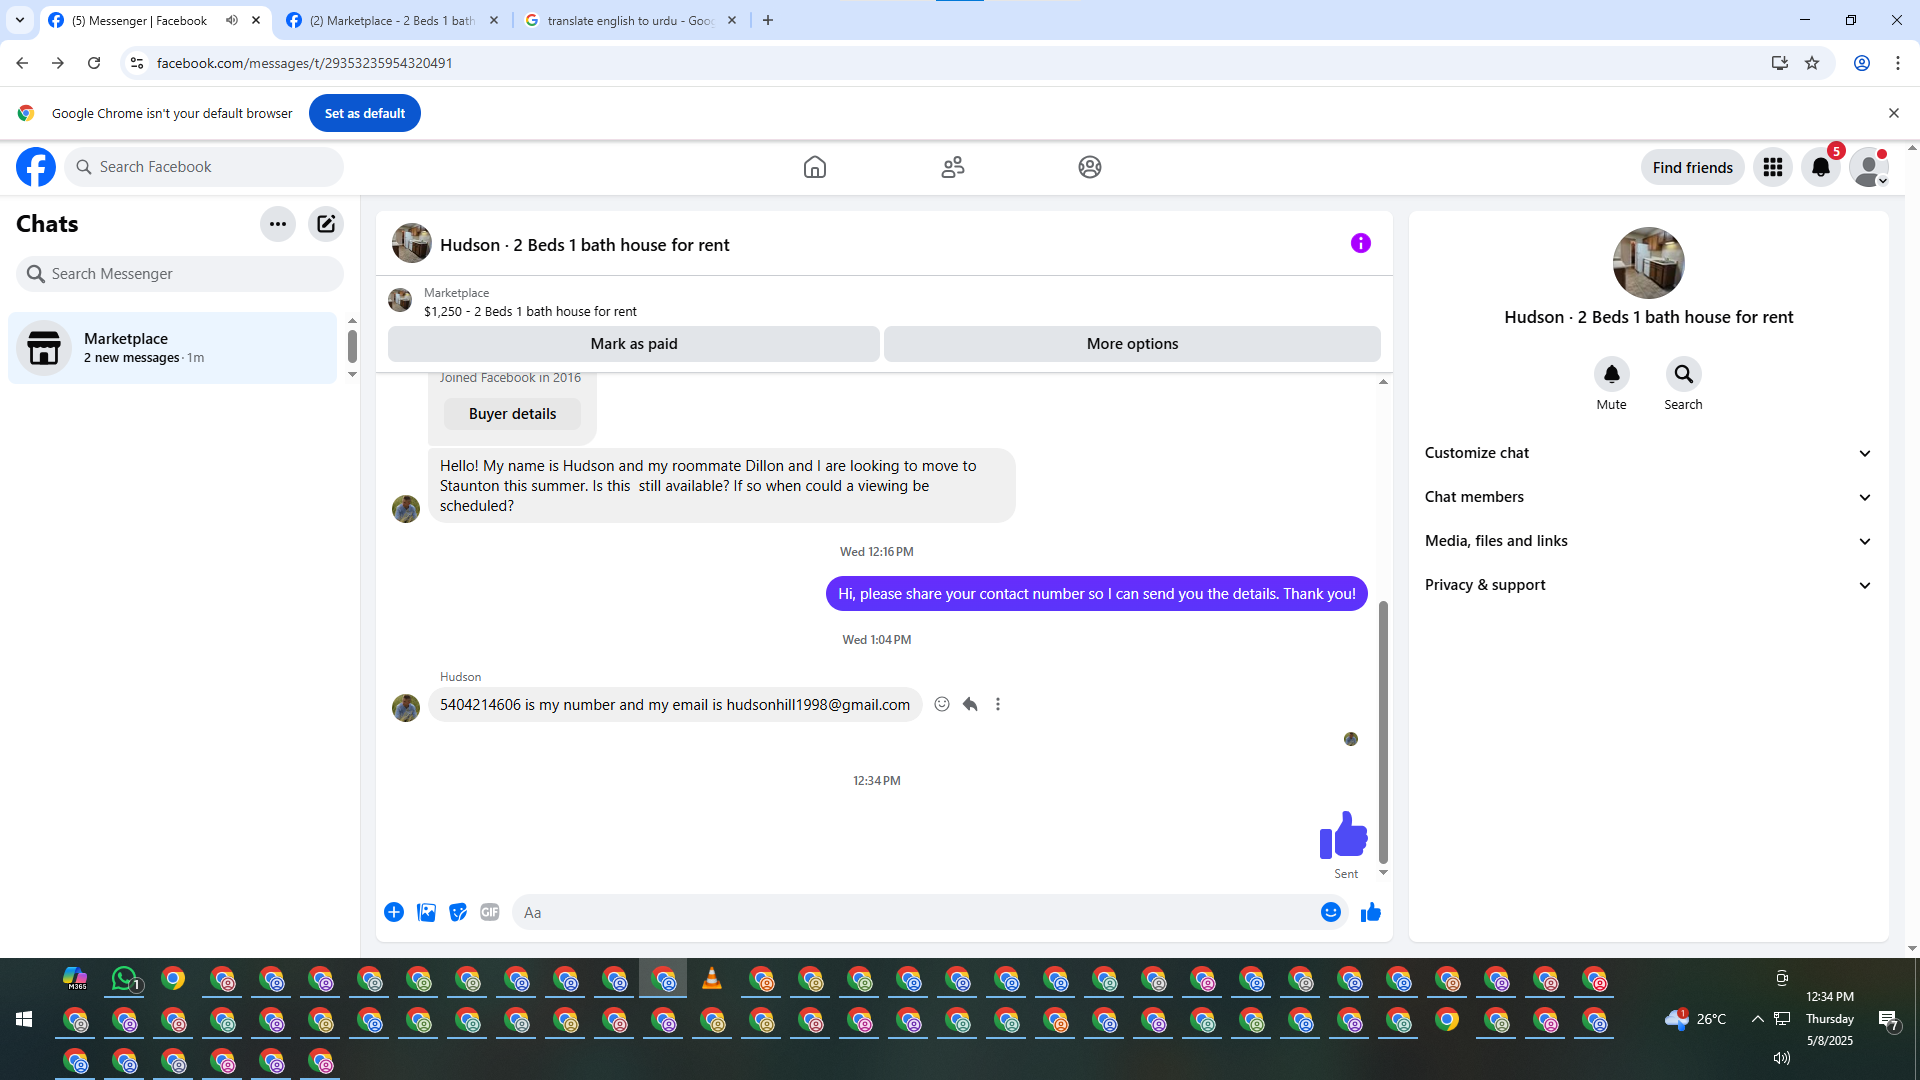This screenshot has height=1080, width=1920.
Task: Click chat list scrollbar thumb
Action: point(352,346)
